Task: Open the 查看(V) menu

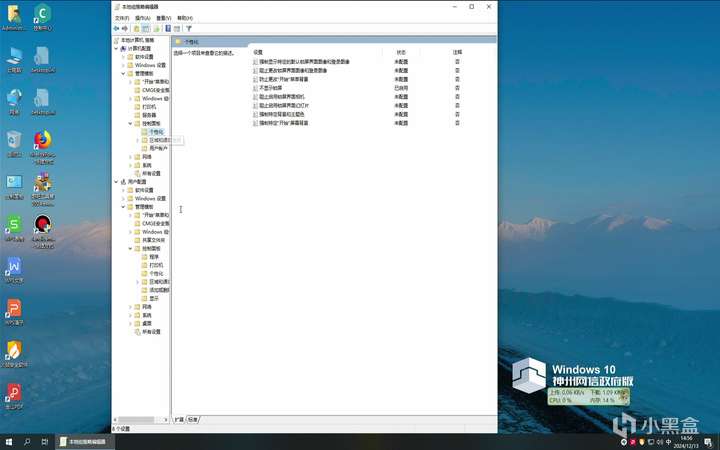Action: [x=163, y=18]
